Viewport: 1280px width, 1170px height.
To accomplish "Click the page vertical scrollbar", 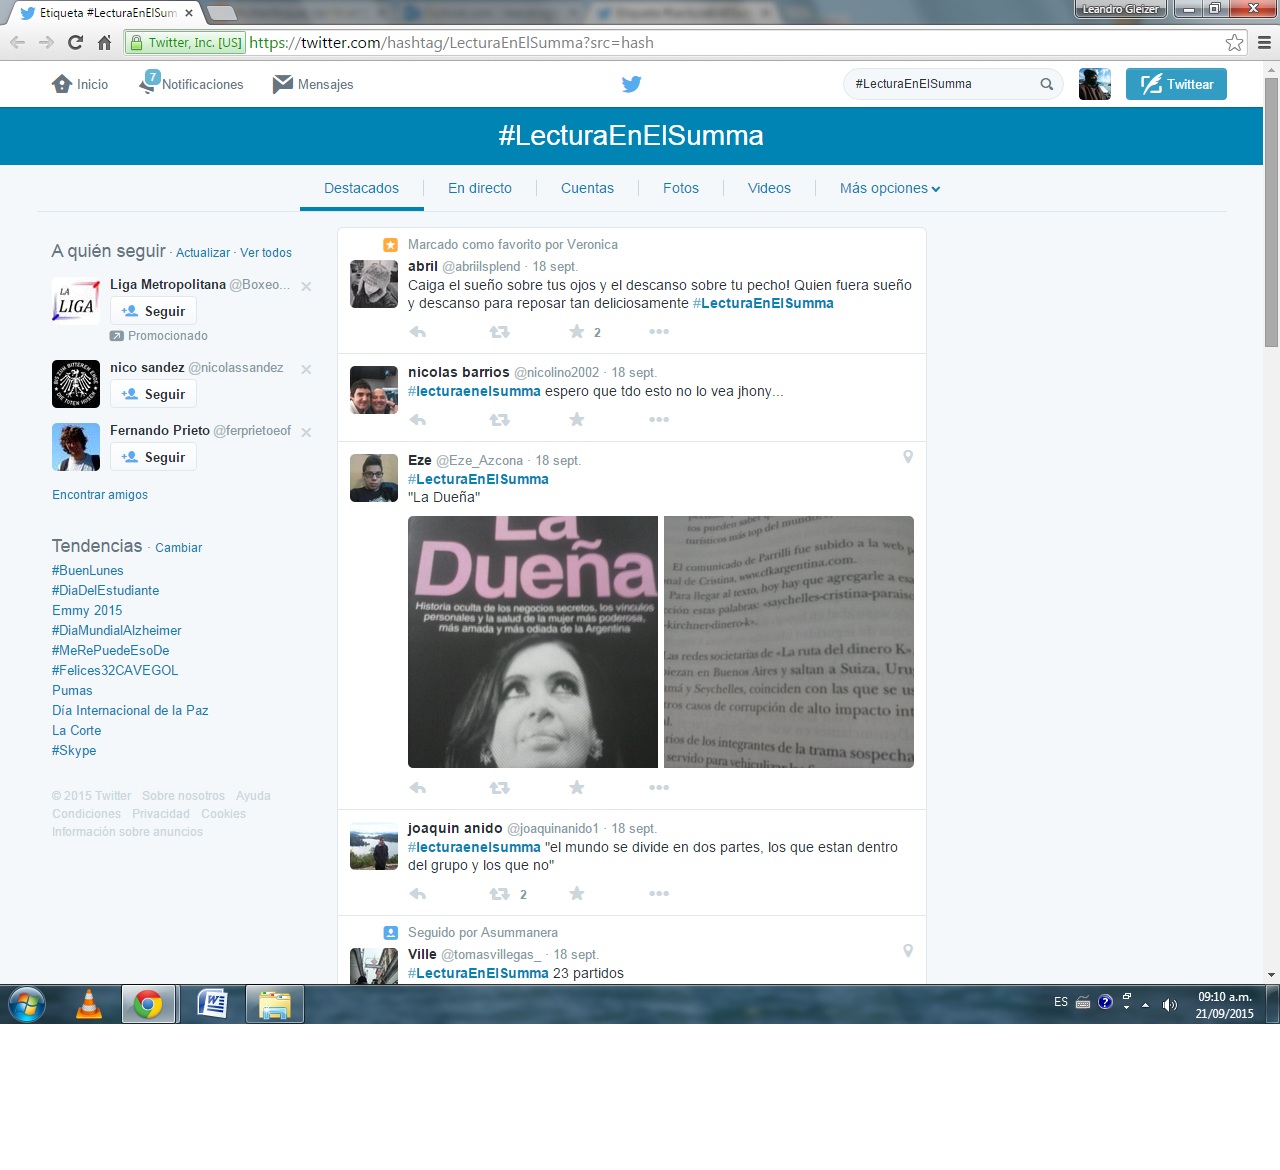I will (x=1271, y=213).
